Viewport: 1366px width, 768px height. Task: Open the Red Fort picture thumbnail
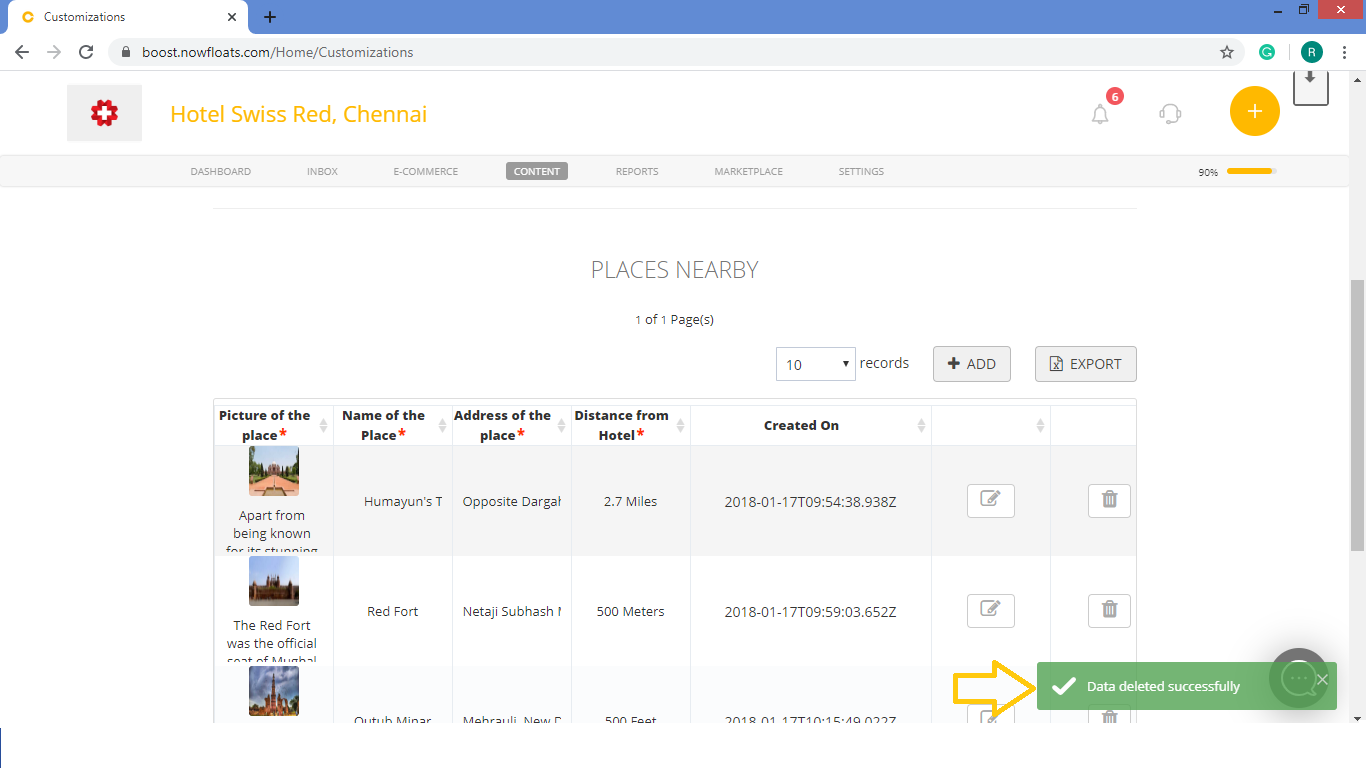click(274, 581)
